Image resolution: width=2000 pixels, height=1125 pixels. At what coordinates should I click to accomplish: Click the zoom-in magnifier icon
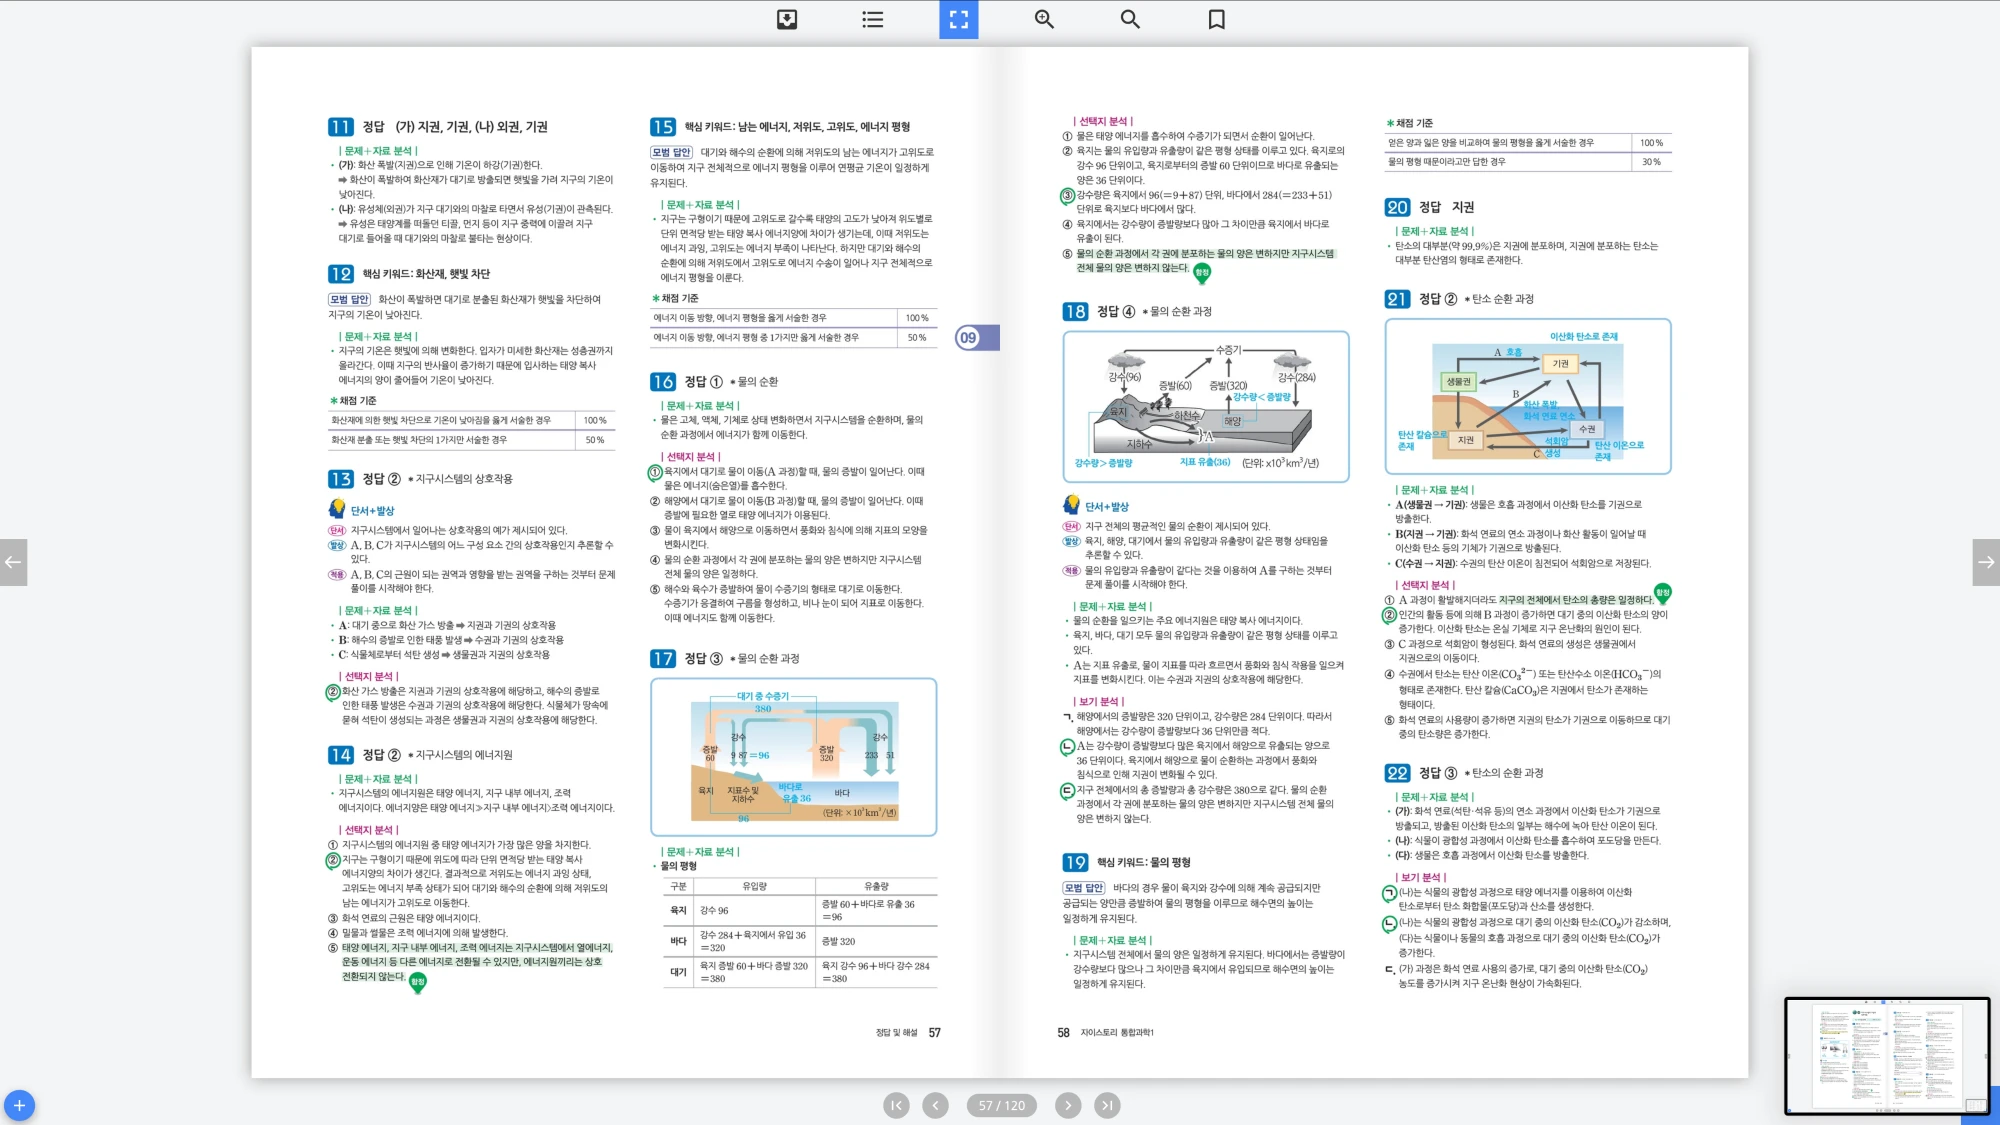(1044, 19)
